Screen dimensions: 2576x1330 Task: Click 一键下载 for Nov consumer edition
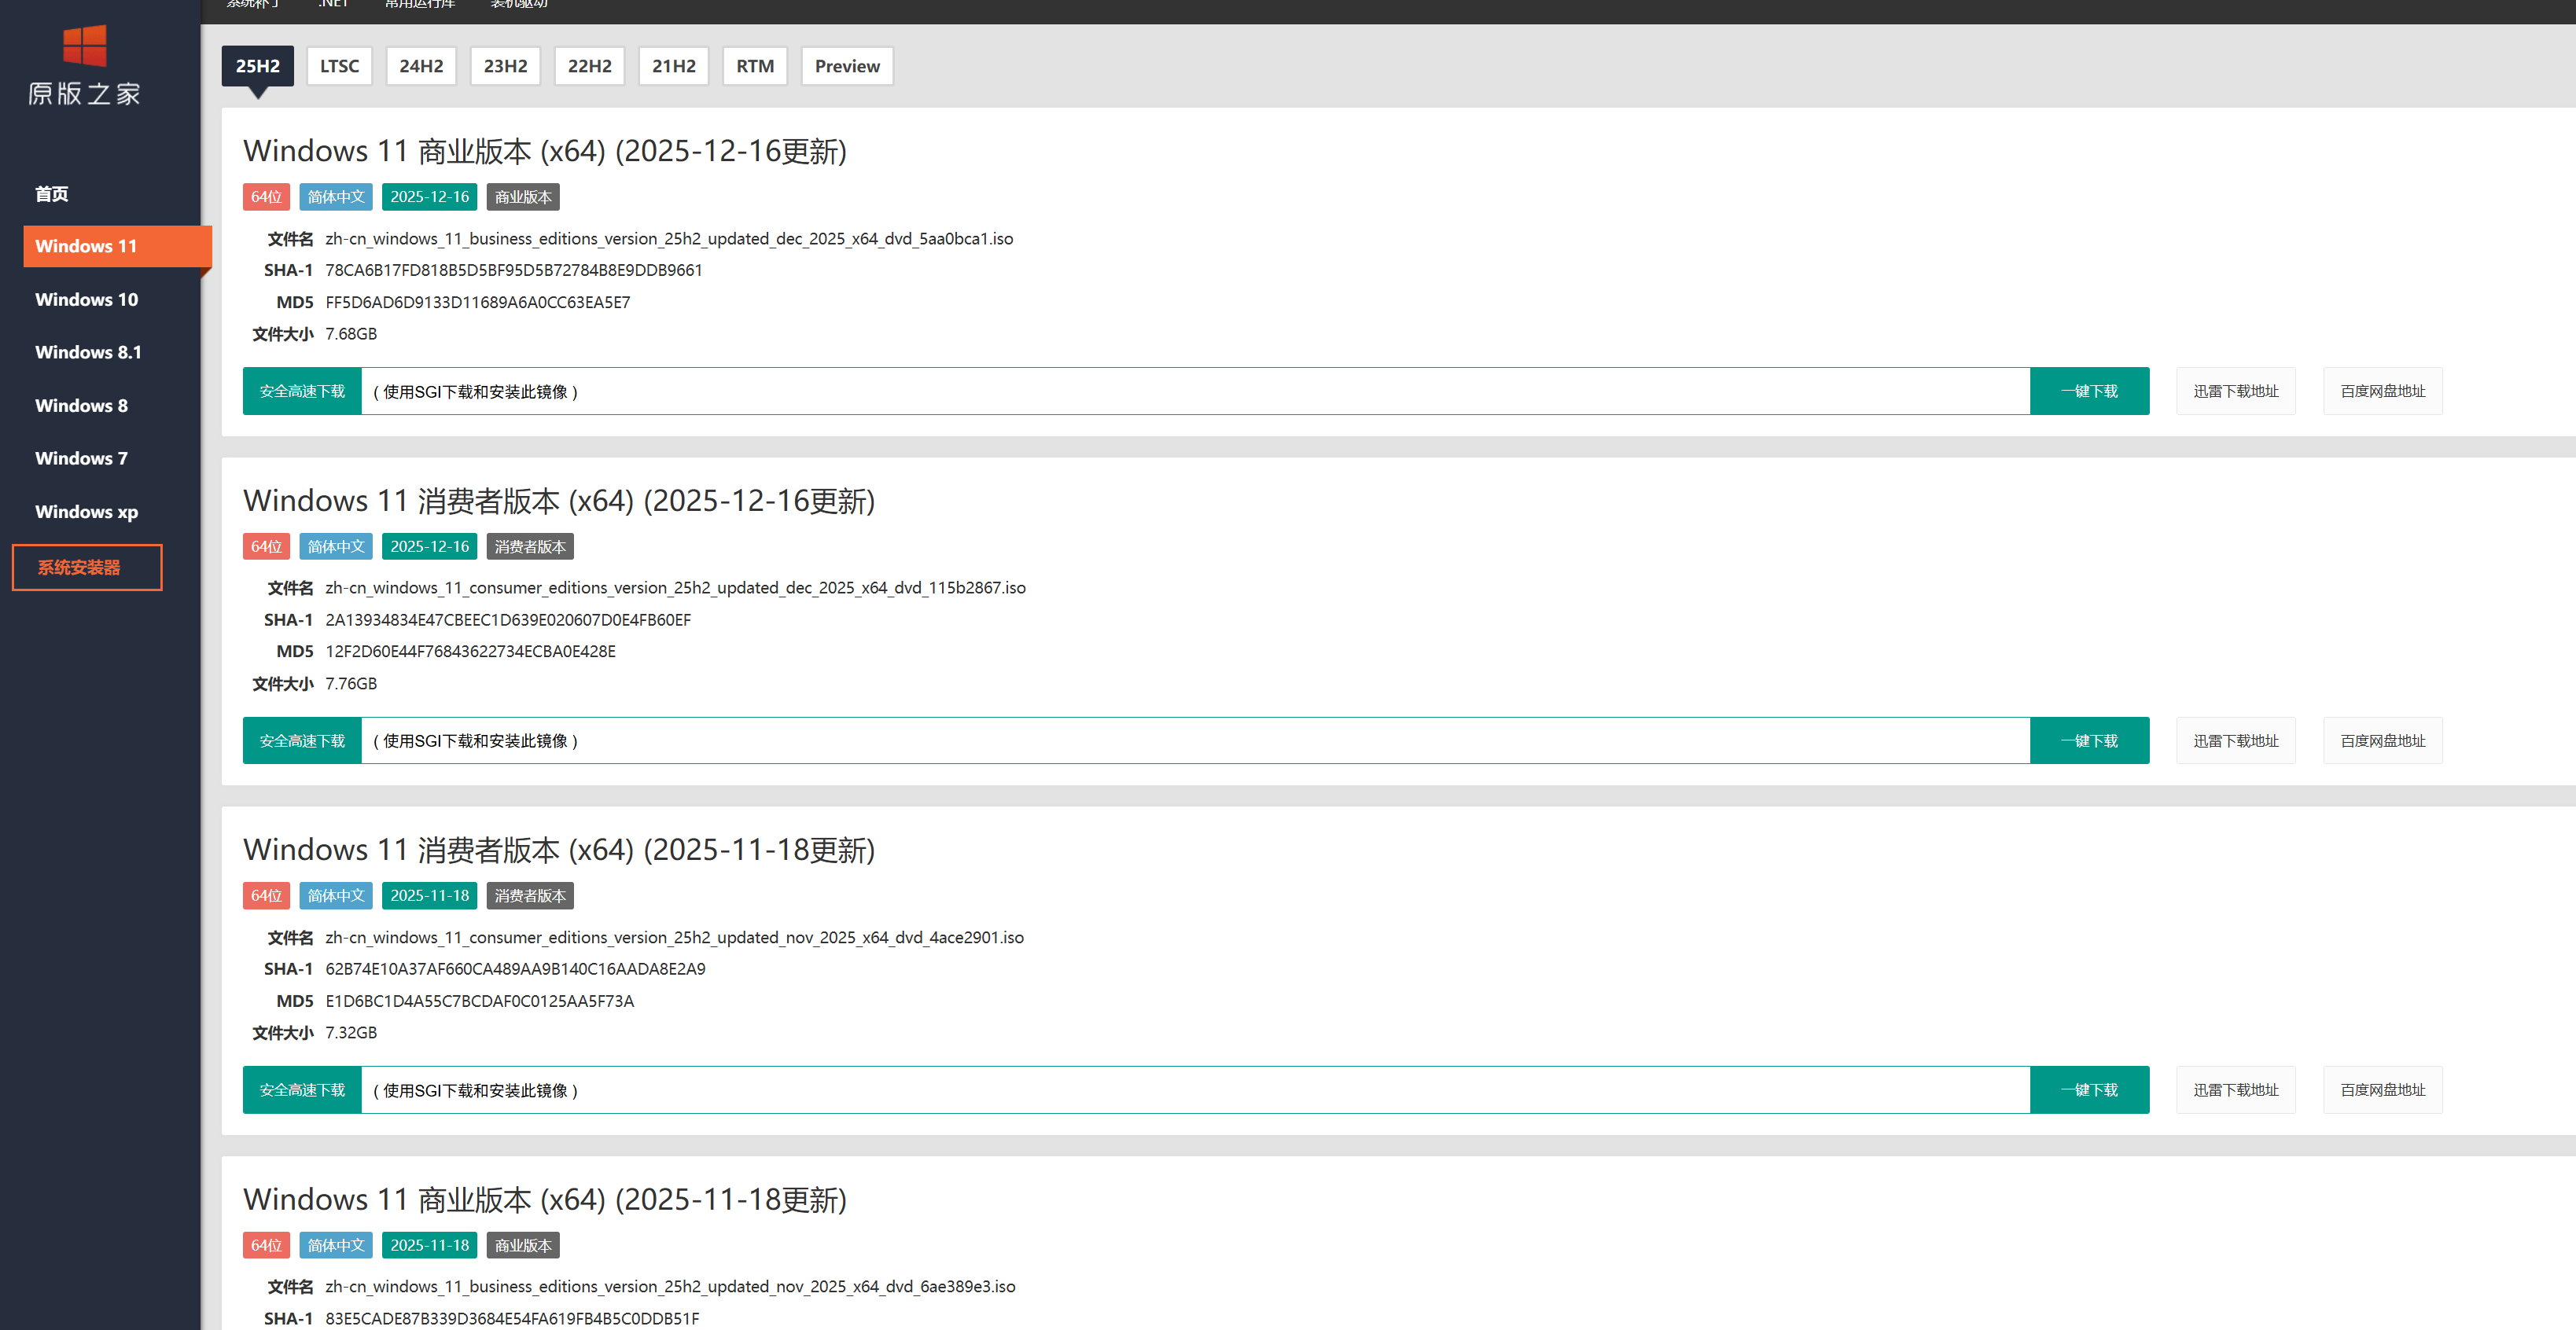pyautogui.click(x=2088, y=1089)
